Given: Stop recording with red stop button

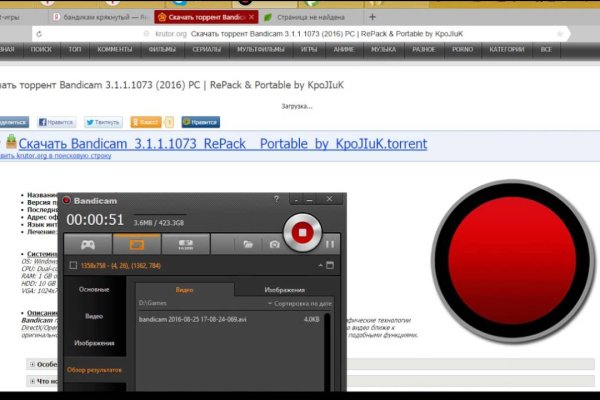Looking at the screenshot, I should [300, 232].
